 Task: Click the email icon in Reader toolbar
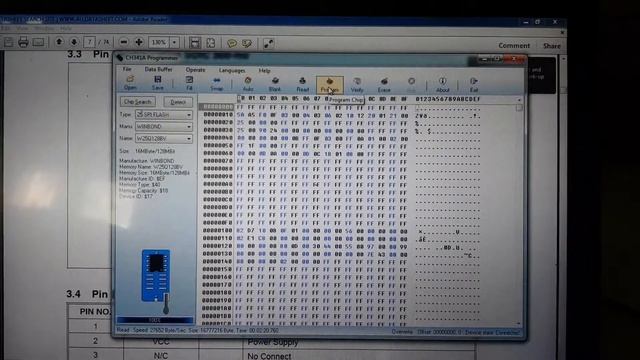38,42
